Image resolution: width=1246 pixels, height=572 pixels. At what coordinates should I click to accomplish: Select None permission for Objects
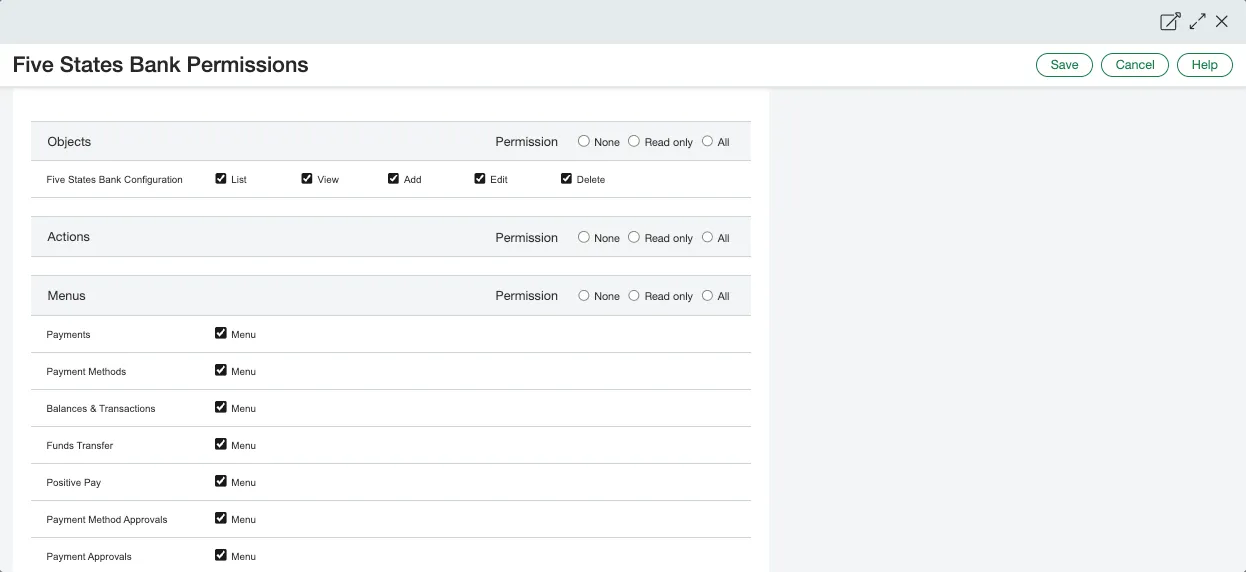pyautogui.click(x=584, y=141)
